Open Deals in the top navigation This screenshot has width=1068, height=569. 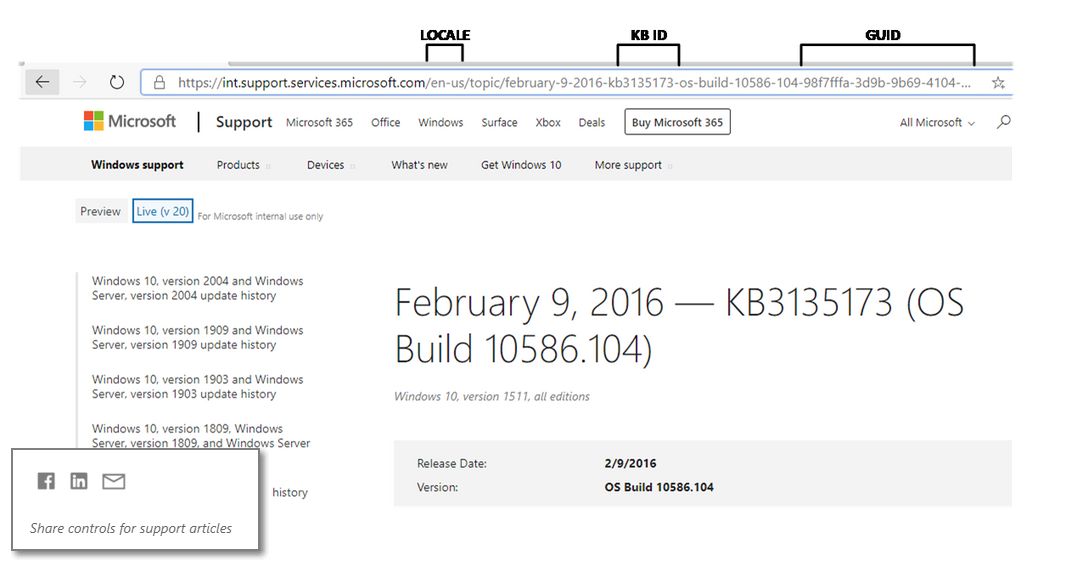pyautogui.click(x=591, y=123)
